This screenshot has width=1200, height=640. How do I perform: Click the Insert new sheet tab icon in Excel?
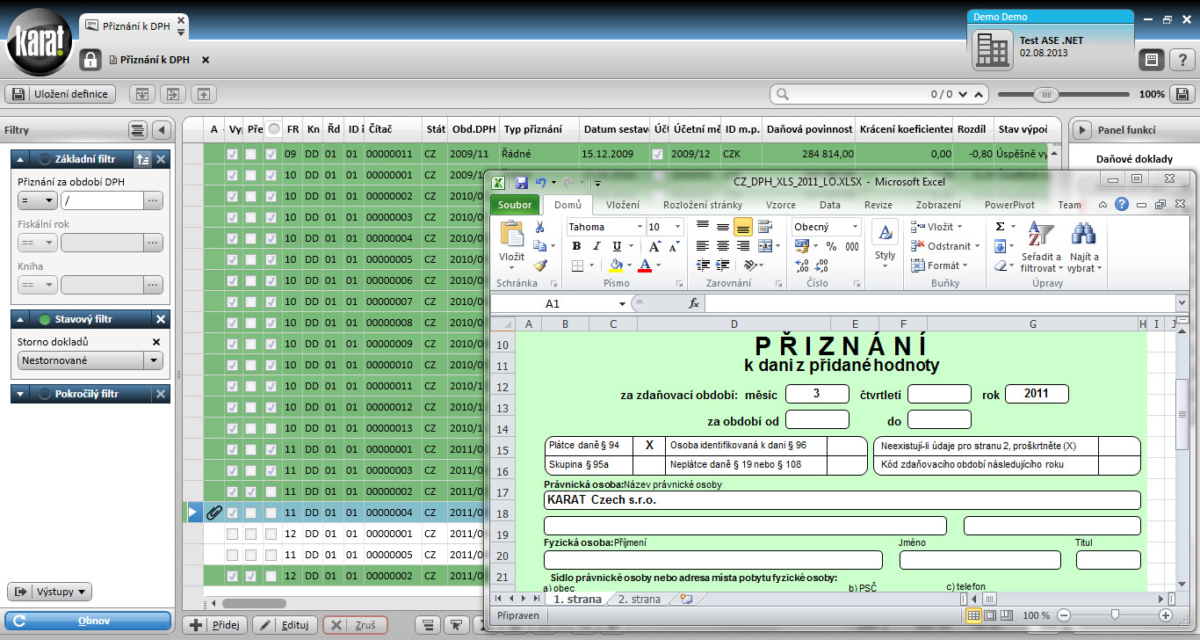point(685,599)
